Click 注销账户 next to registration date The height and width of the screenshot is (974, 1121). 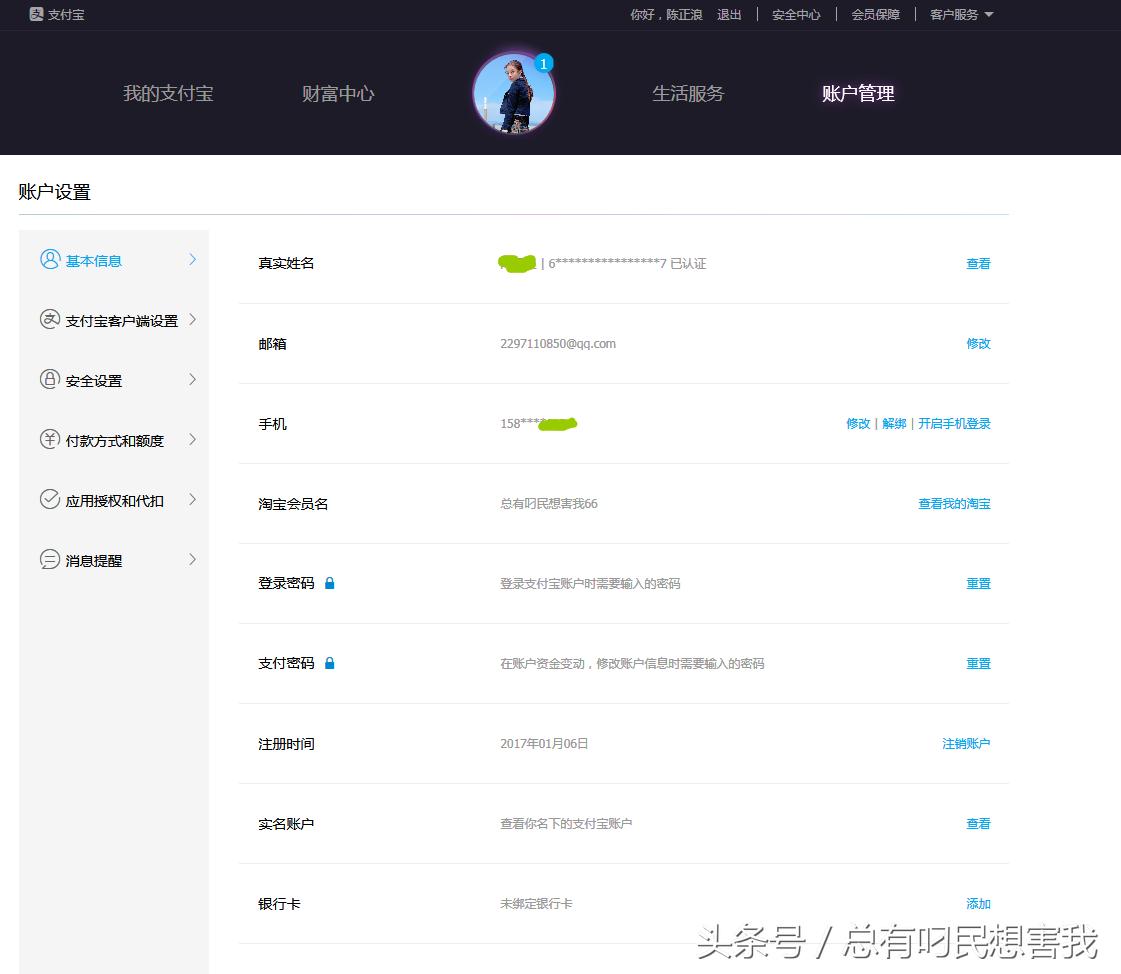(x=965, y=743)
